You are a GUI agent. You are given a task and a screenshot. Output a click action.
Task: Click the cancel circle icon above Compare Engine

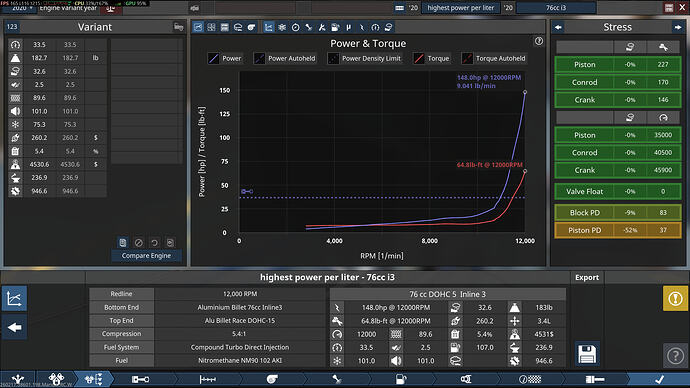click(139, 242)
